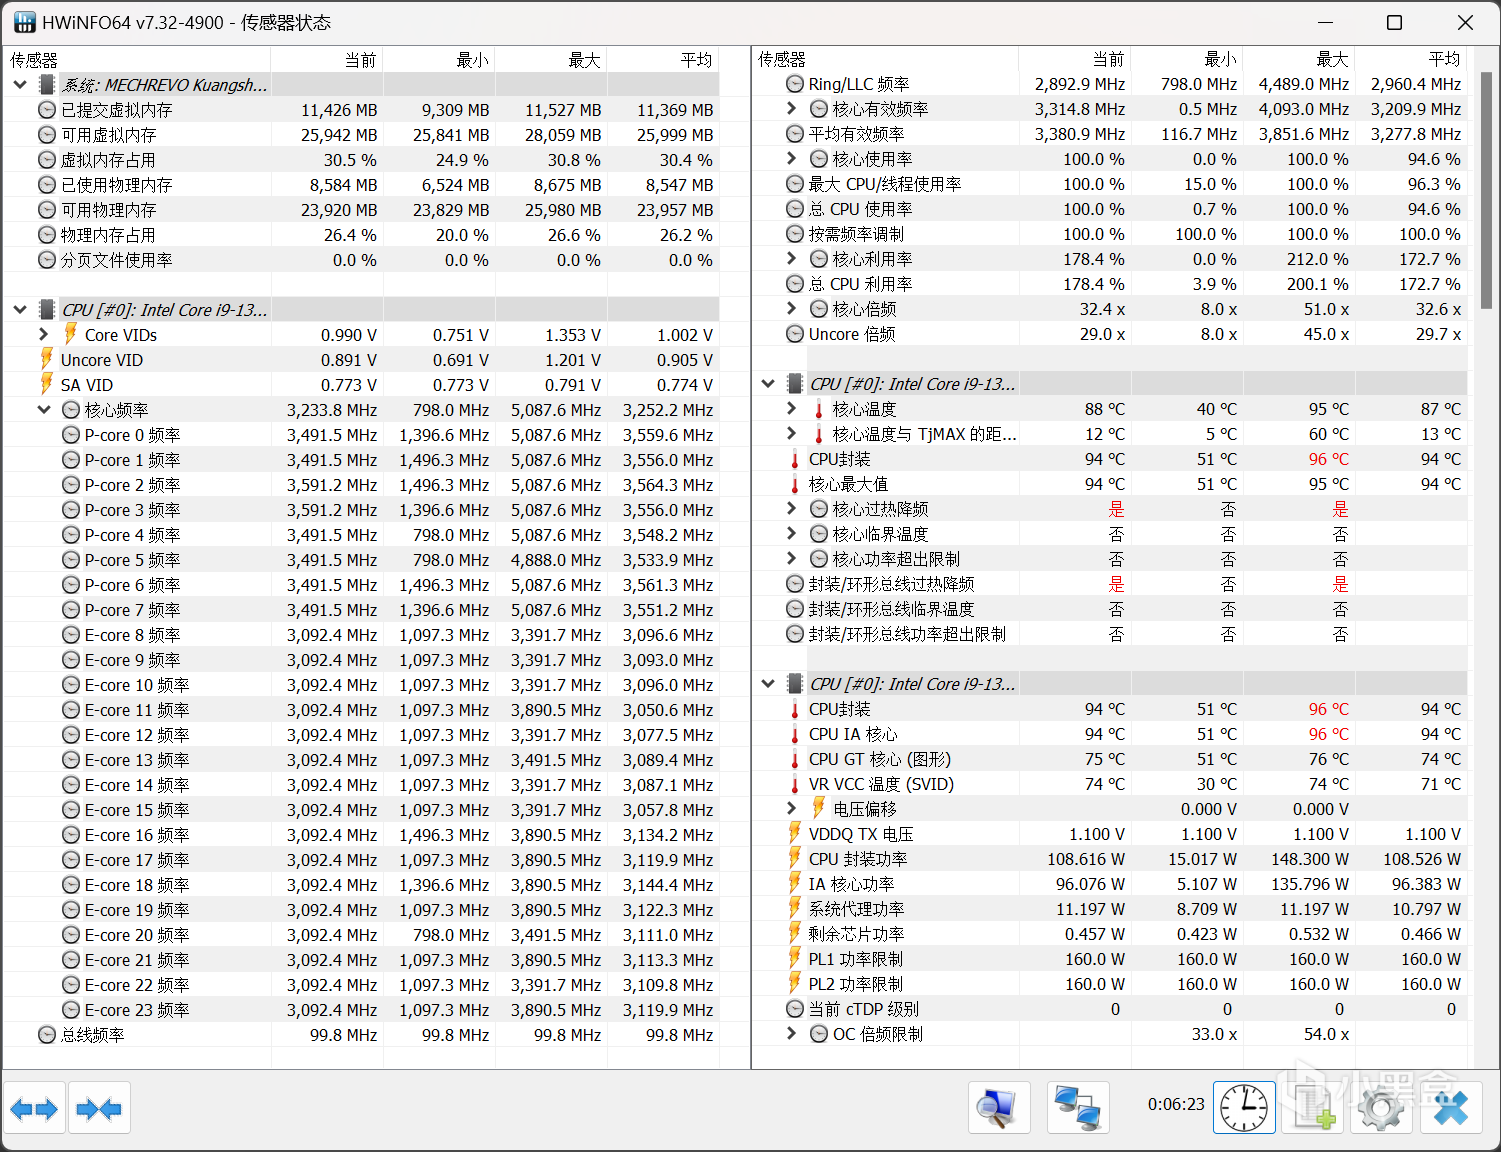The width and height of the screenshot is (1501, 1152).
Task: Expand the 电压偏移 row
Action: 792,808
